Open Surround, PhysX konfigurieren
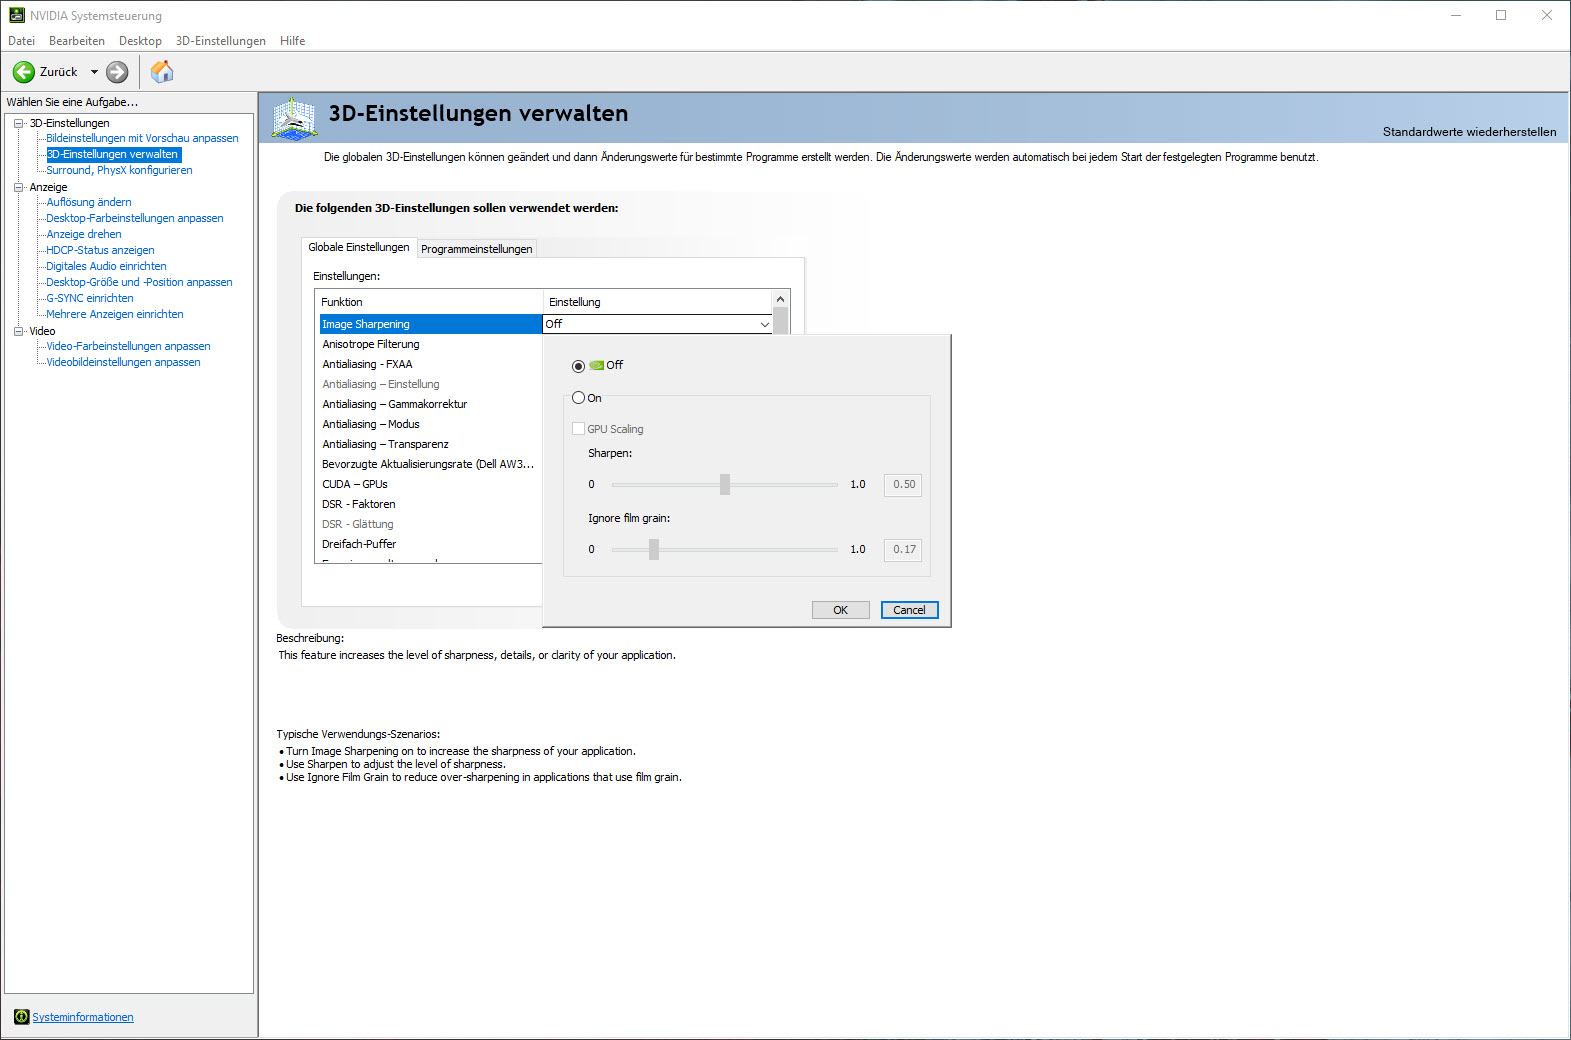This screenshot has height=1040, width=1571. click(x=119, y=170)
